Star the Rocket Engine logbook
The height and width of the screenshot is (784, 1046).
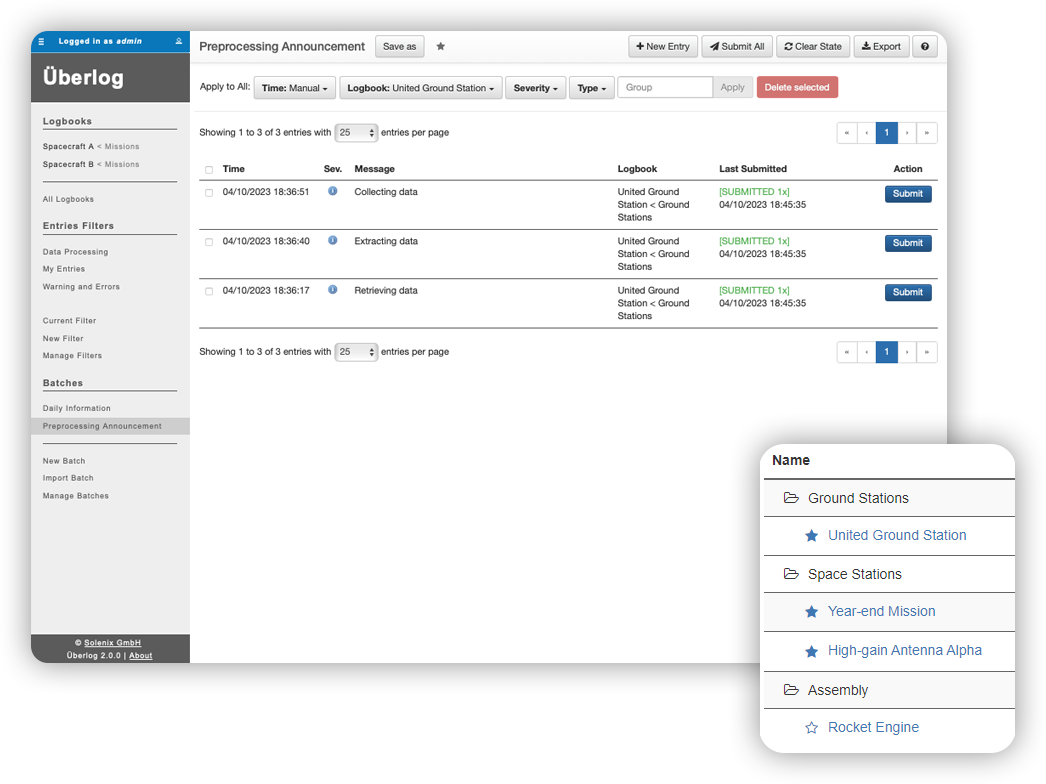click(x=811, y=728)
